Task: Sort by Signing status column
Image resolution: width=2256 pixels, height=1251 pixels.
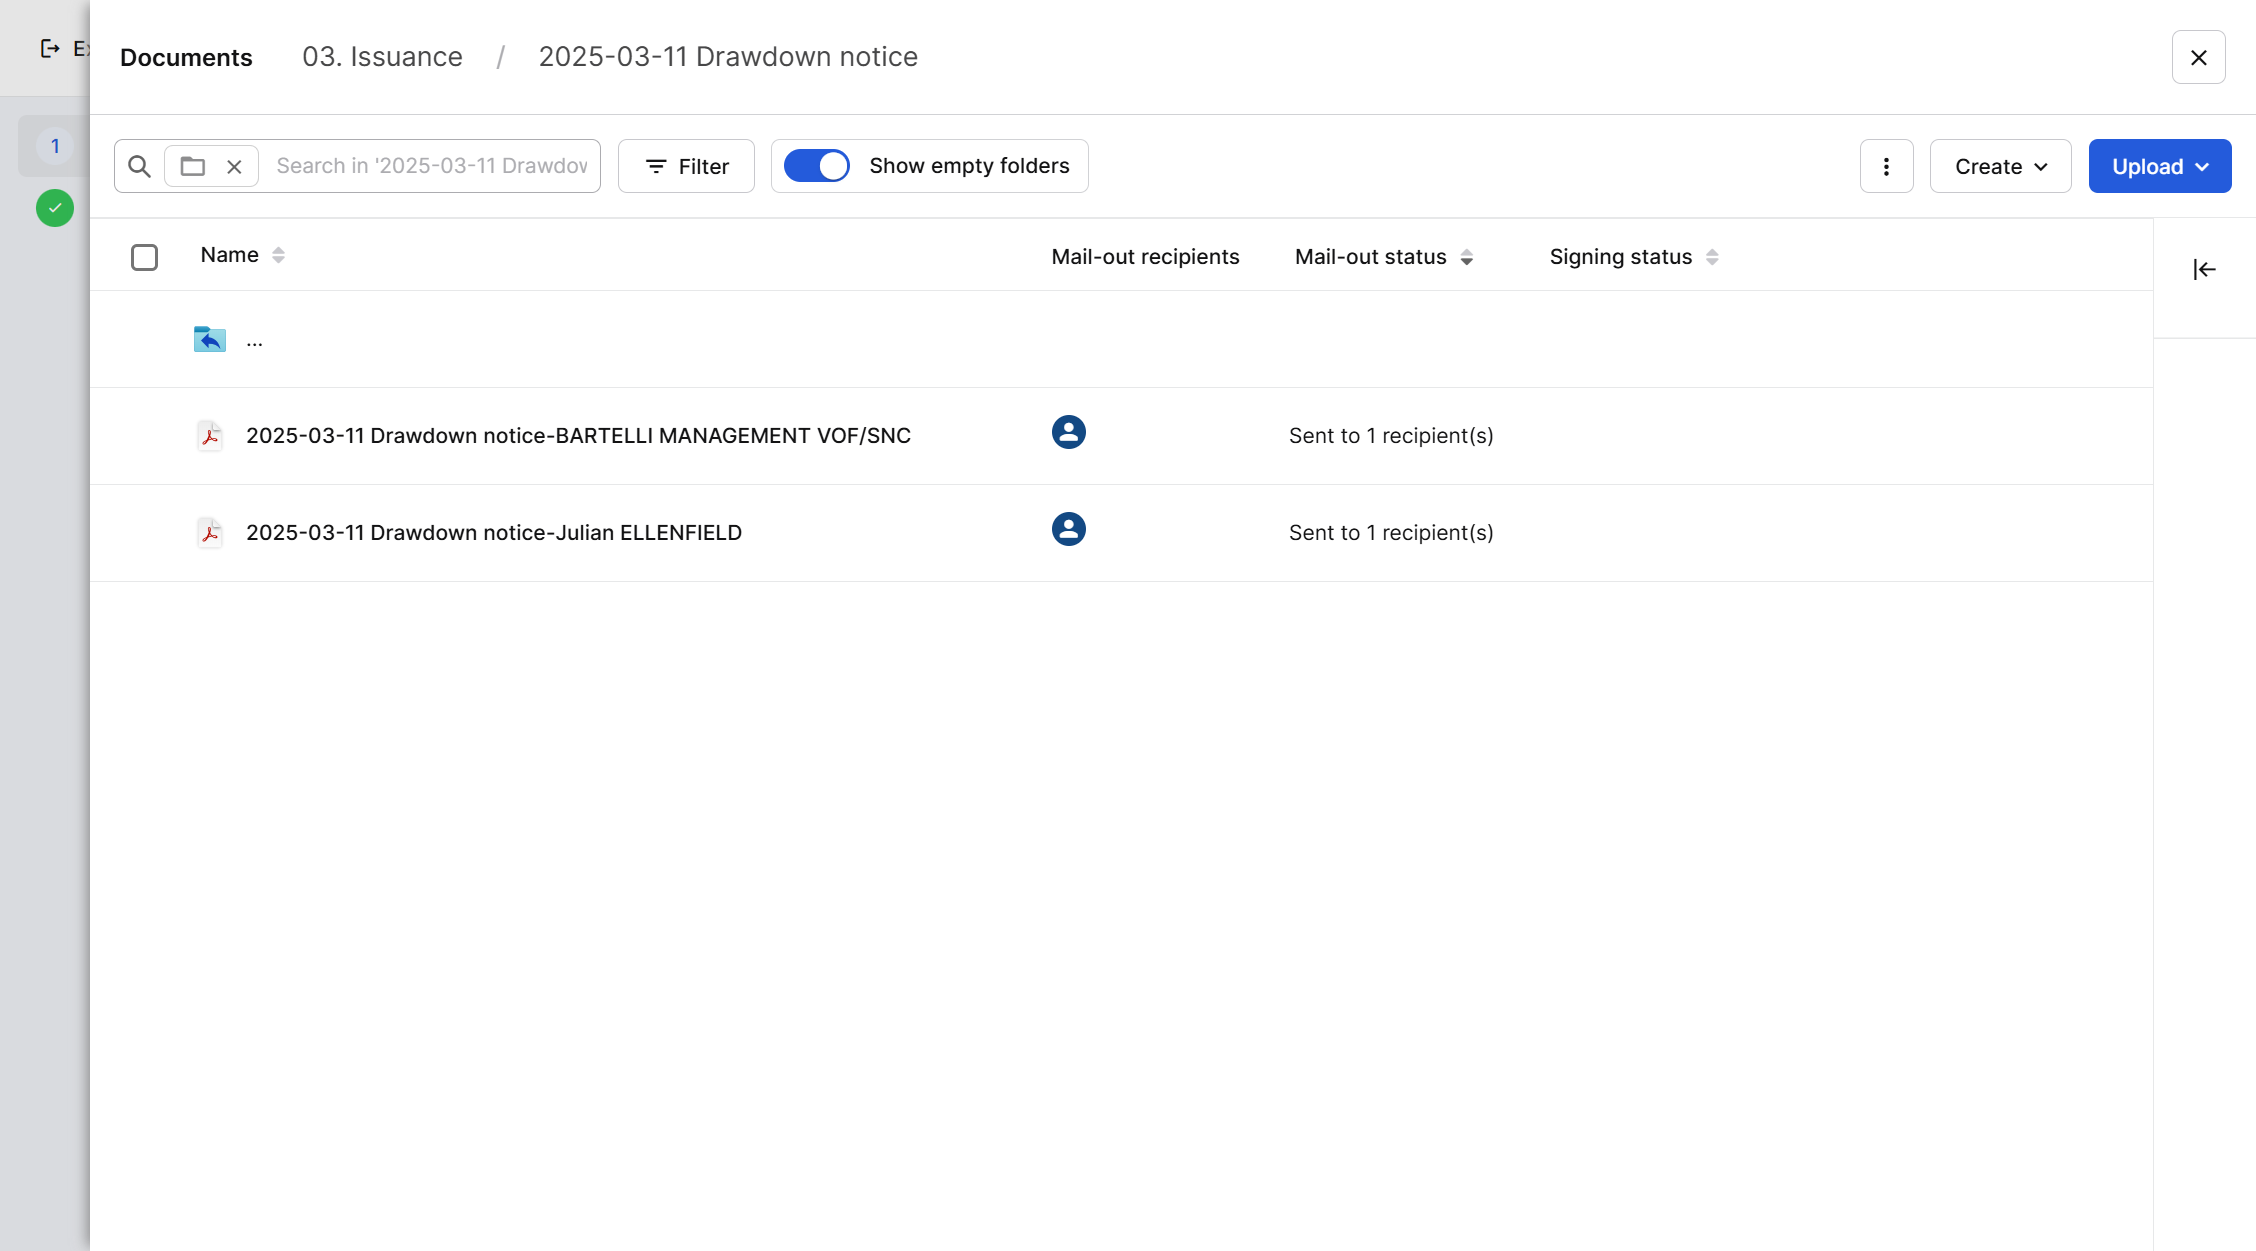Action: pyautogui.click(x=1711, y=257)
